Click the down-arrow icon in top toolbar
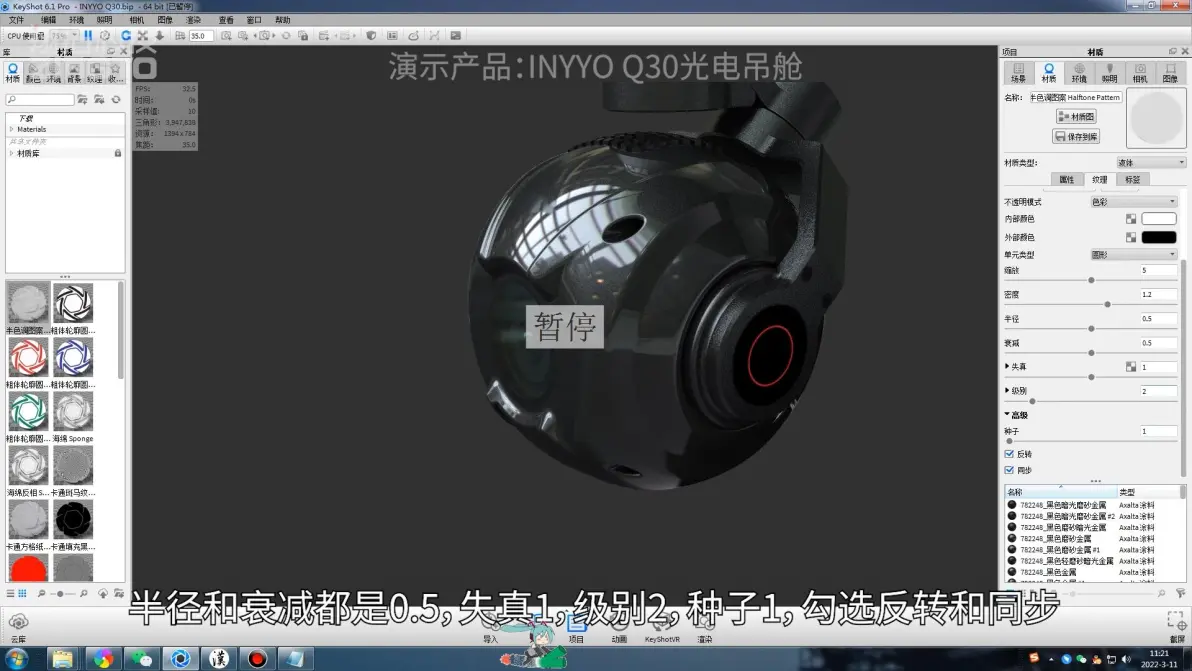The width and height of the screenshot is (1192, 671). click(160, 36)
